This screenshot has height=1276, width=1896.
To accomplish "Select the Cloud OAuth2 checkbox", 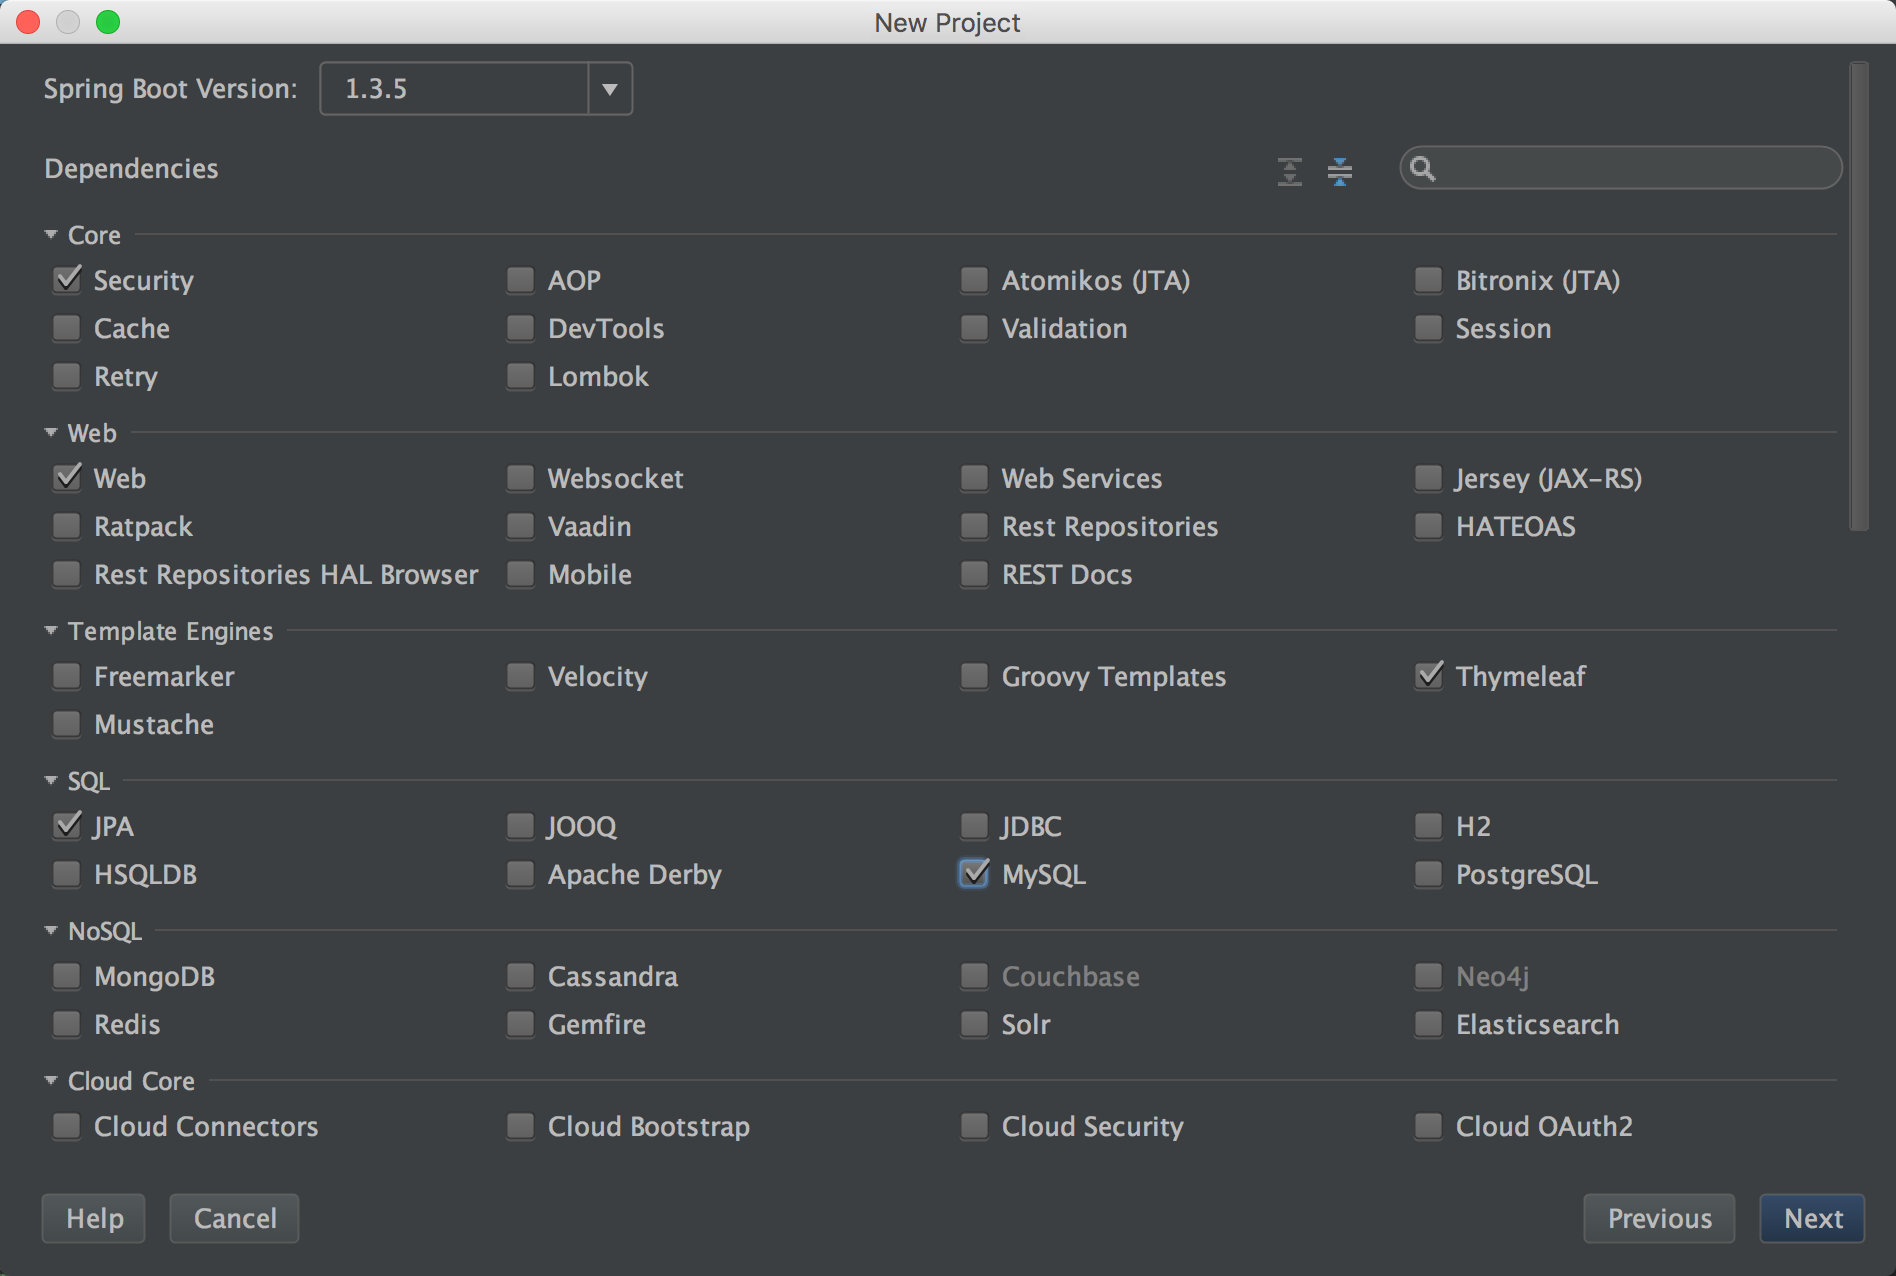I will [x=1428, y=1125].
